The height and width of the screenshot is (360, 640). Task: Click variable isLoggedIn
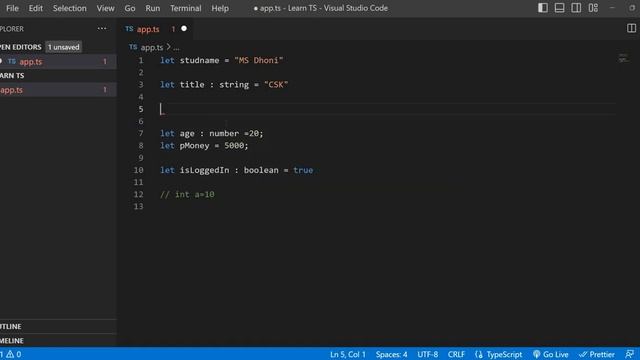204,170
